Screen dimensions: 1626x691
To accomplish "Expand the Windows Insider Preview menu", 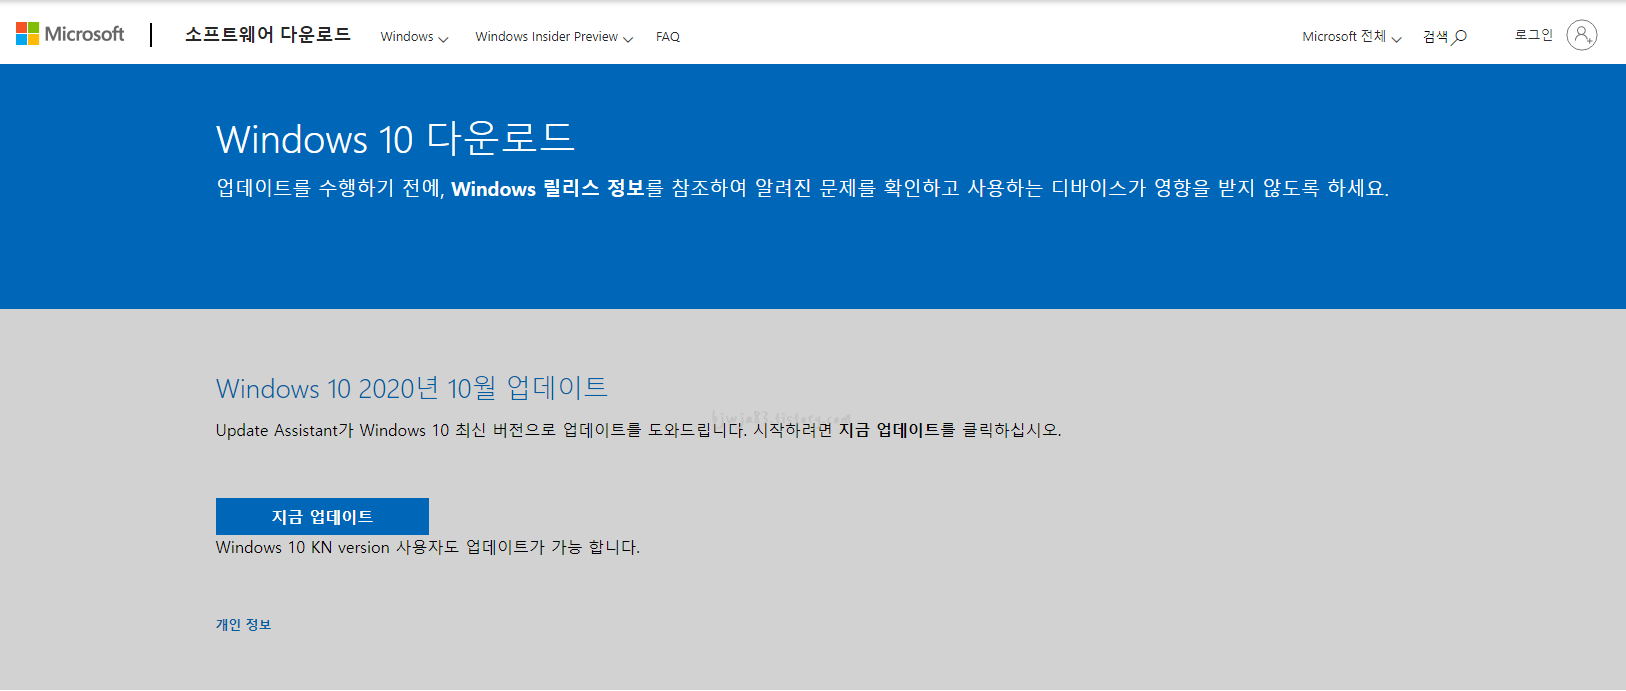I will 554,37.
